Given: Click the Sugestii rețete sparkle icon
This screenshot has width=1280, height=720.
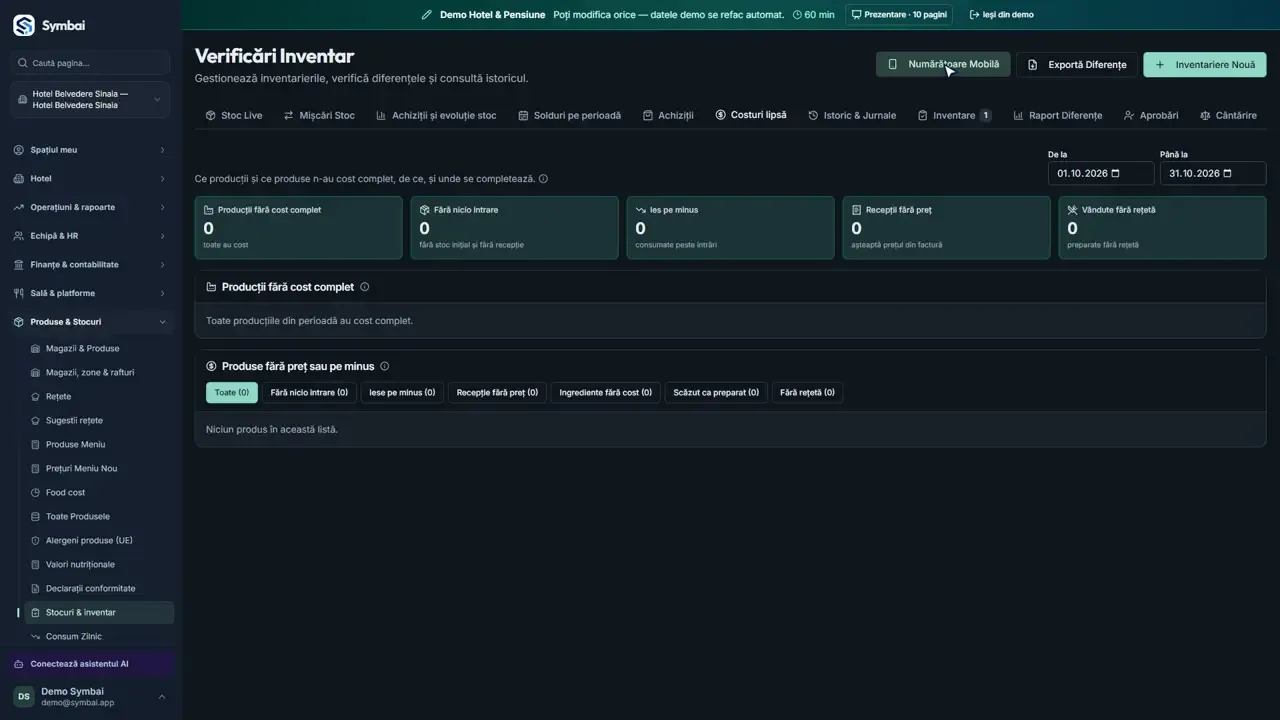Looking at the screenshot, I should pos(36,421).
